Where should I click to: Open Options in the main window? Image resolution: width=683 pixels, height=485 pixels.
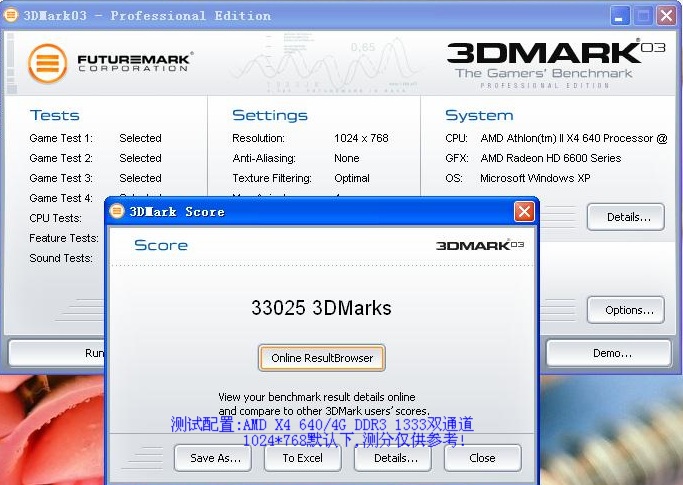pos(626,310)
